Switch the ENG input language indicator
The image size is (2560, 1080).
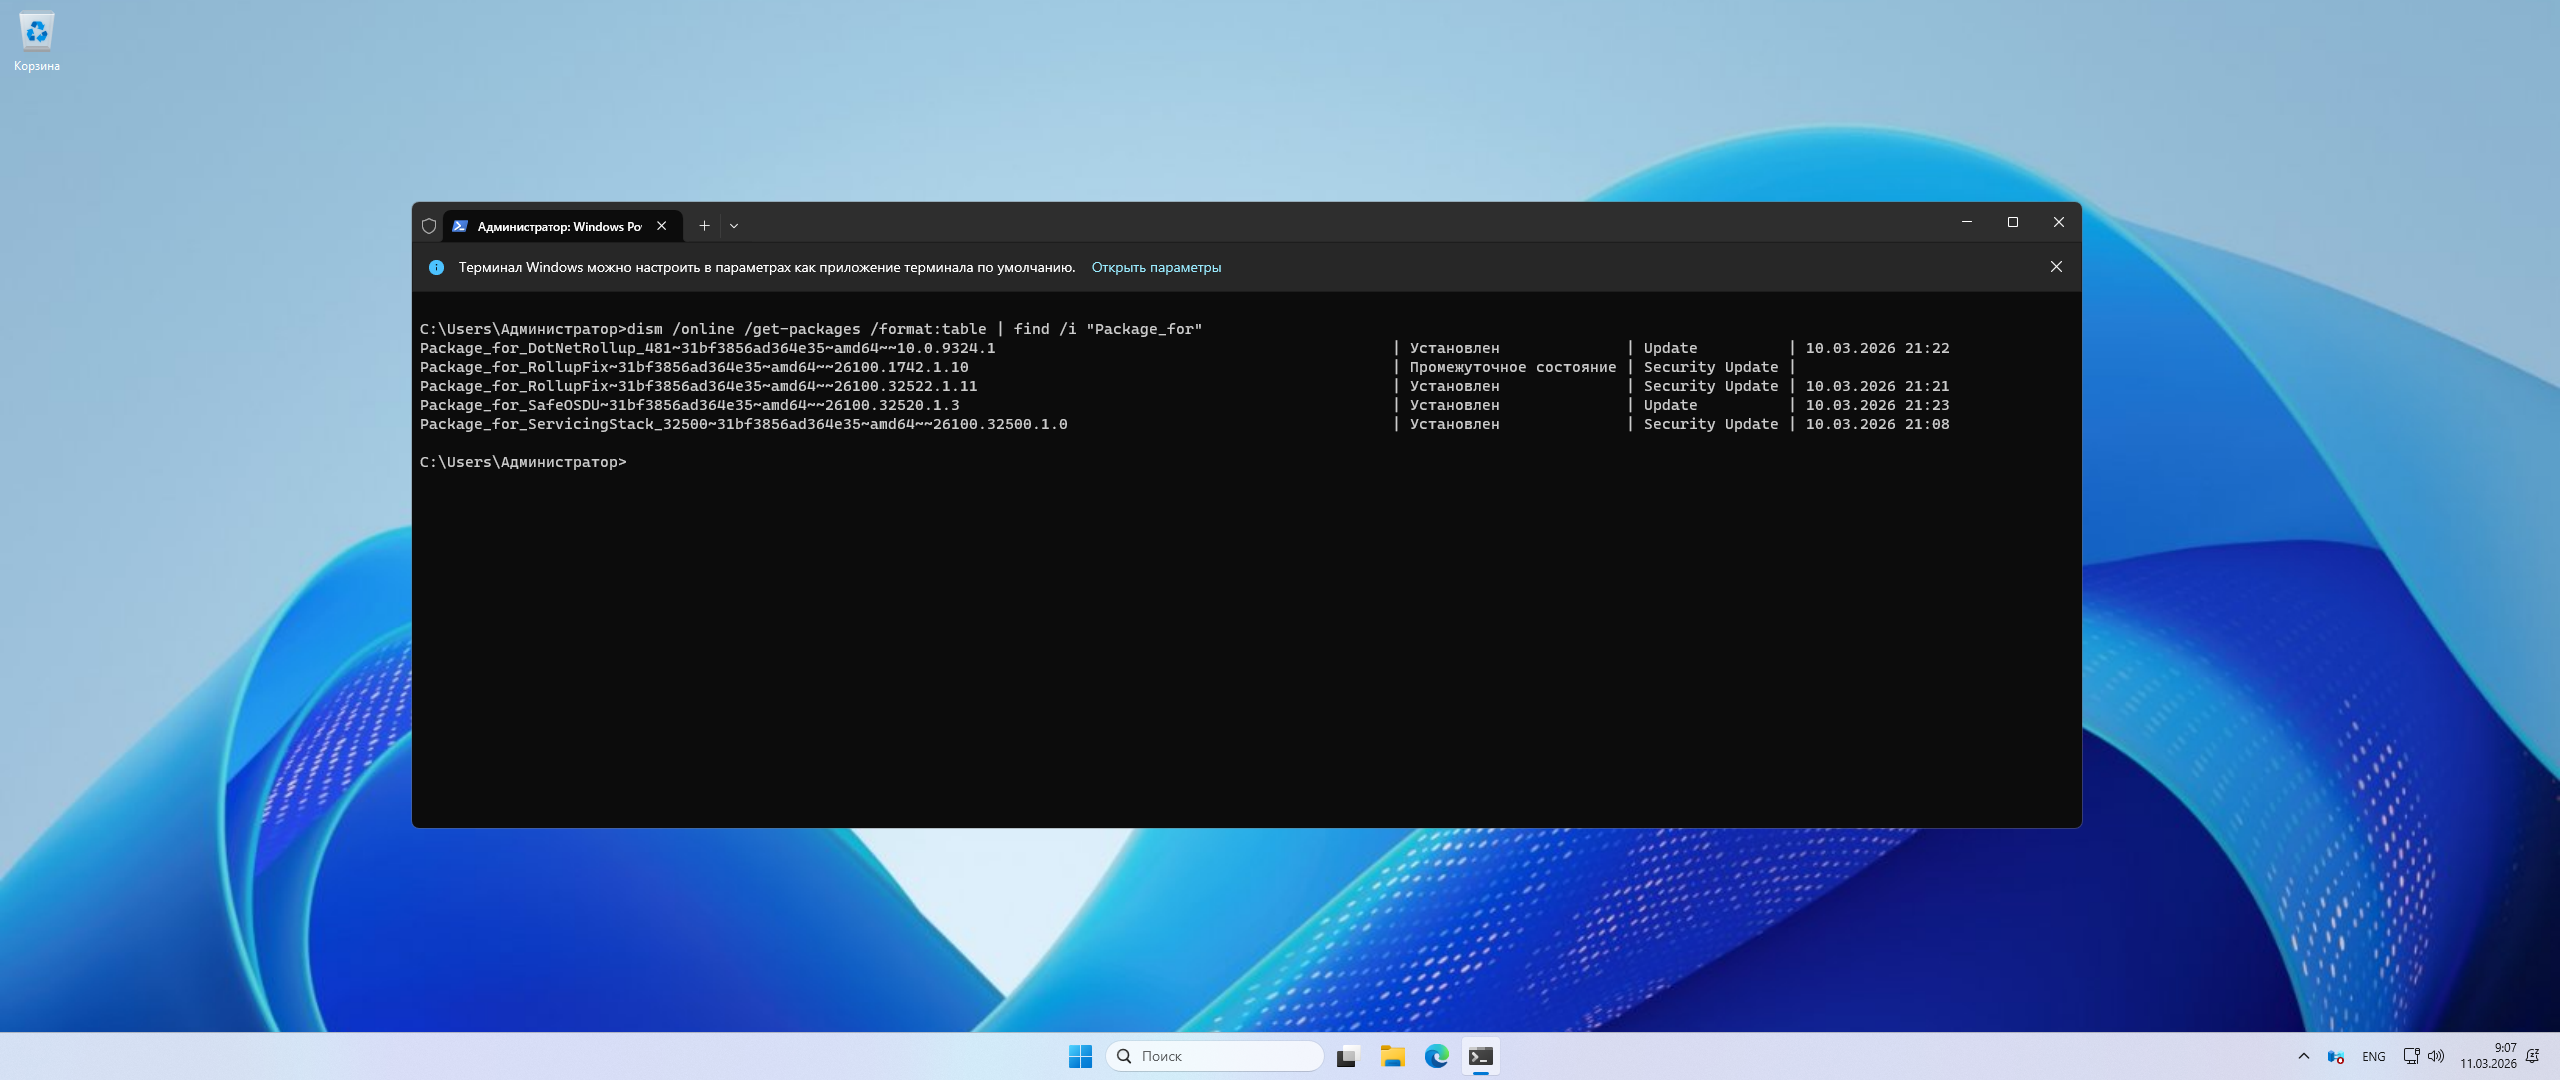tap(2373, 1056)
